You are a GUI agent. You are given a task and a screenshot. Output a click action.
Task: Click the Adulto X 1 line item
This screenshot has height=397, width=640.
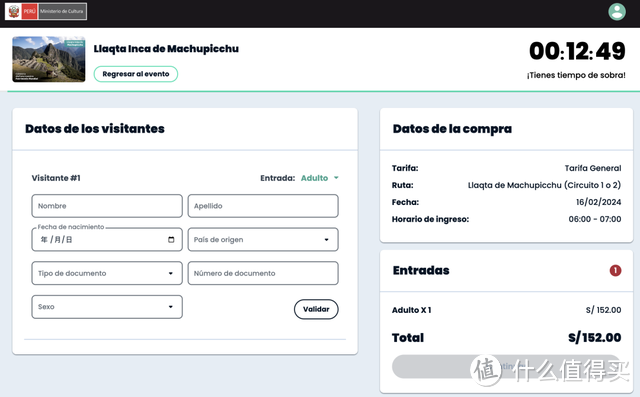(x=411, y=310)
